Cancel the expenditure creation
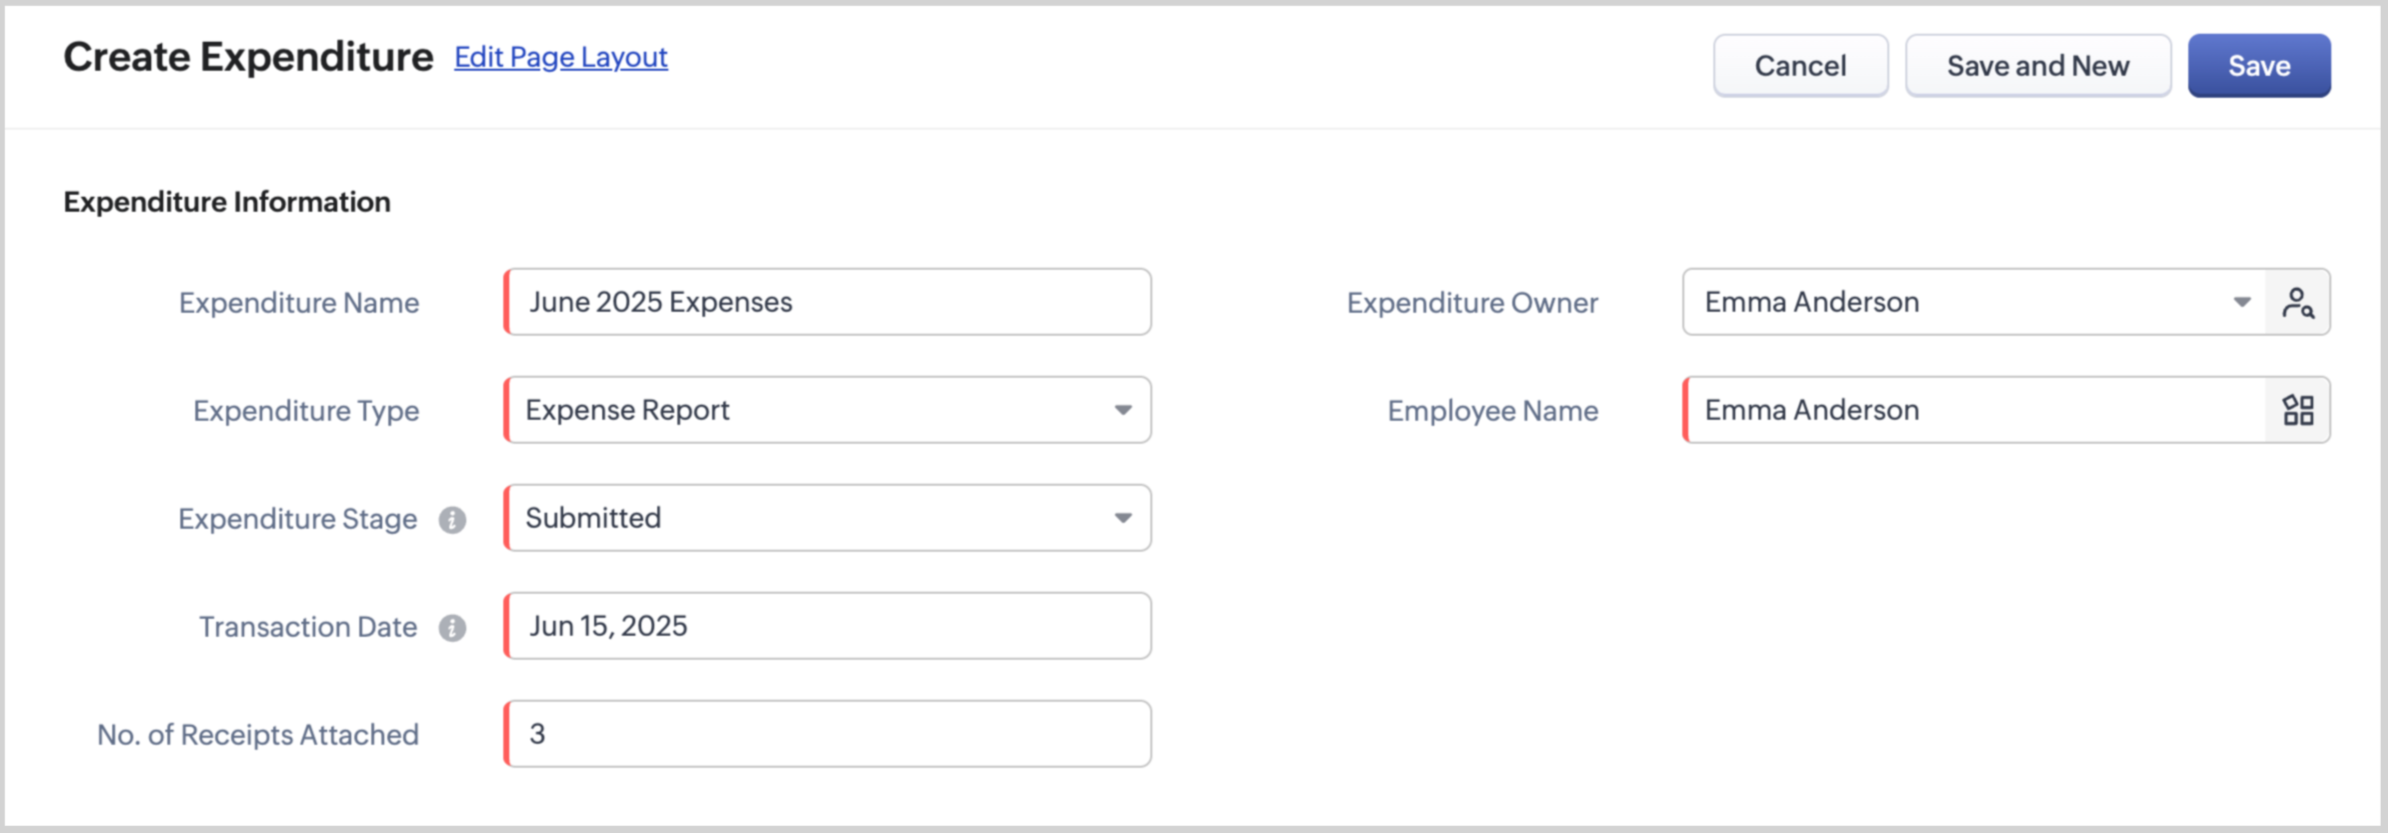Screen dimensions: 2388x833 point(1800,66)
